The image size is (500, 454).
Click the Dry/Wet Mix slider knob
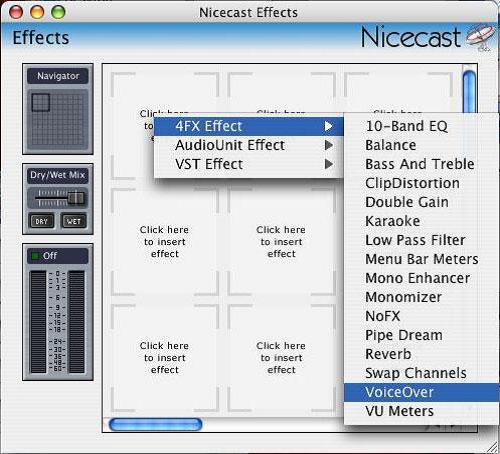(x=76, y=198)
